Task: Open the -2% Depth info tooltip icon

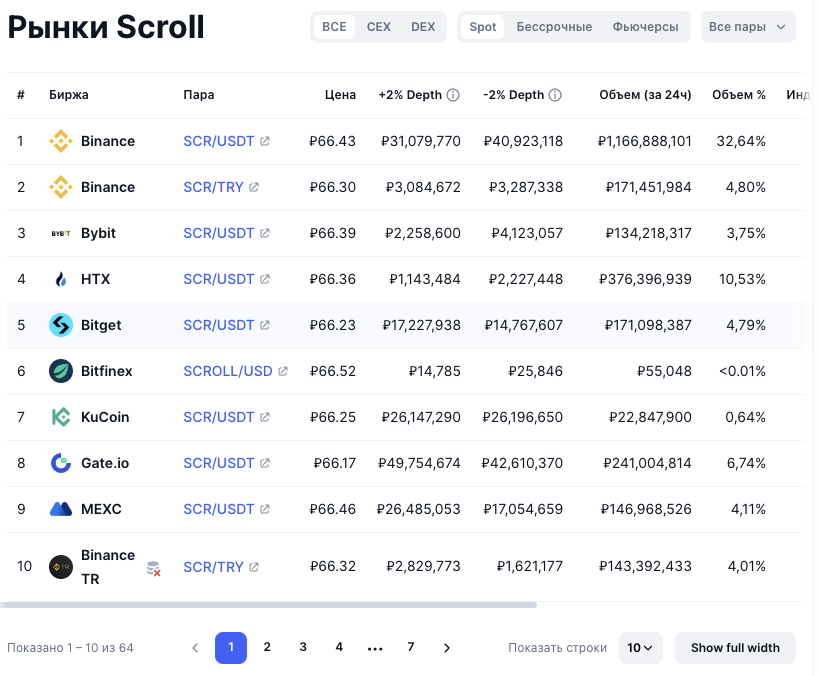Action: 555,95
